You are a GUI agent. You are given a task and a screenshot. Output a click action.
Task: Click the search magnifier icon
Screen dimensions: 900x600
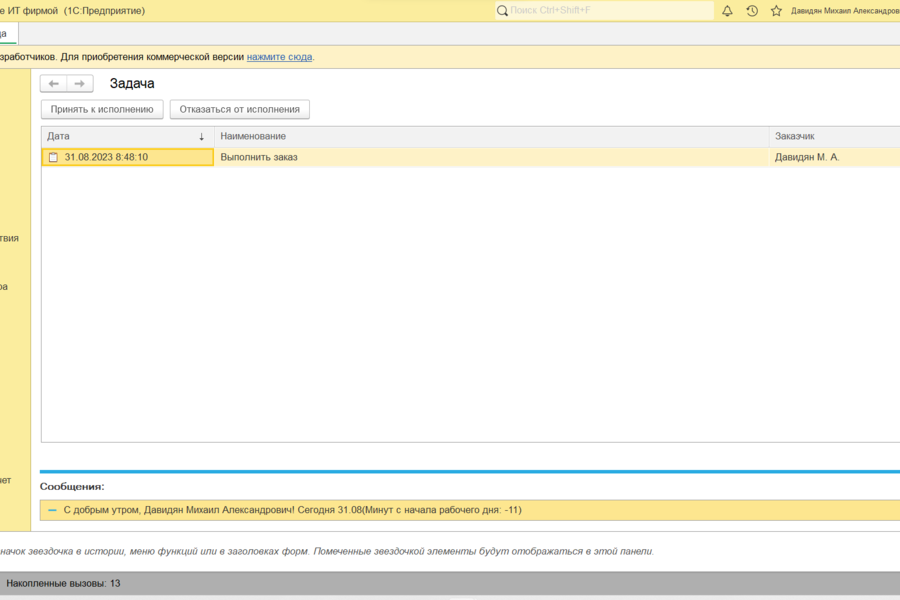502,11
